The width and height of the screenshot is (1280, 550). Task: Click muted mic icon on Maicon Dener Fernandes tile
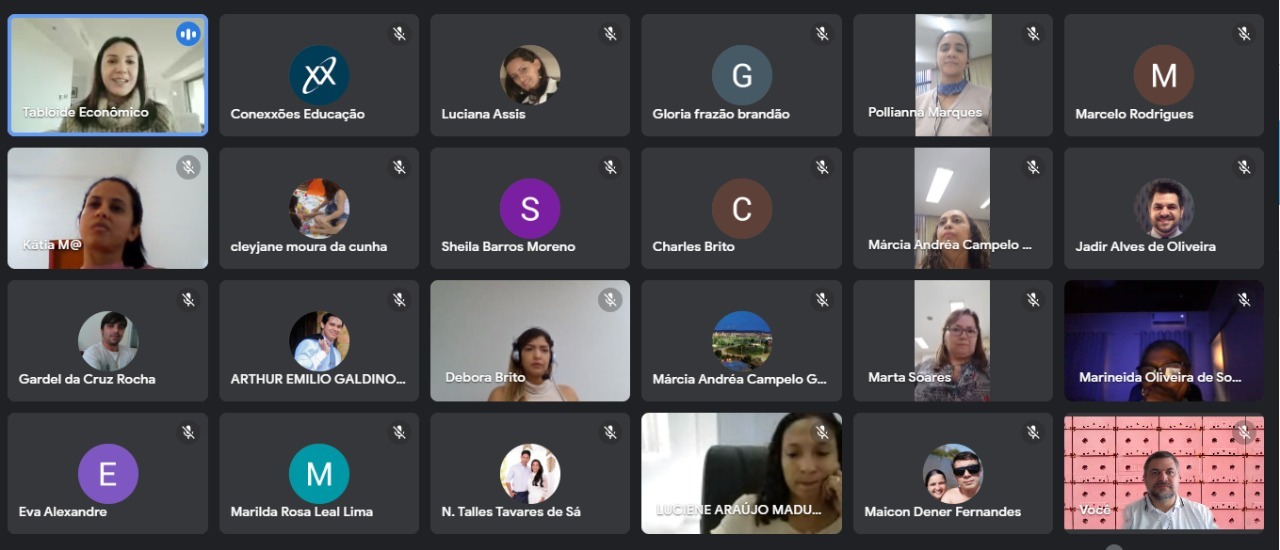1033,432
